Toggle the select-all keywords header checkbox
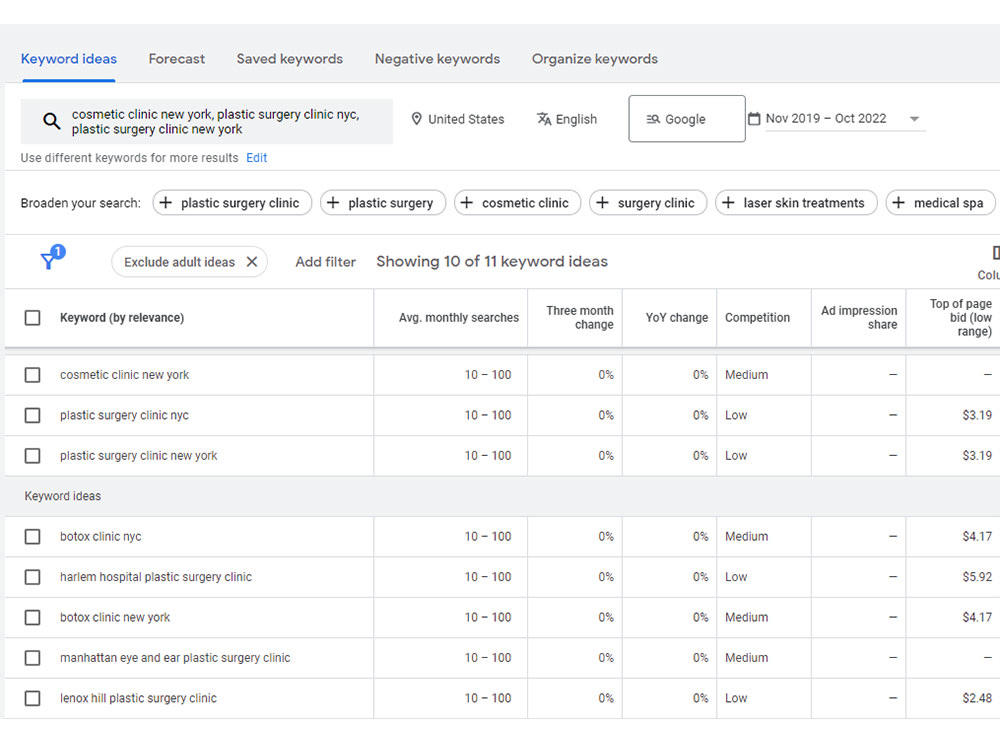The image size is (1000, 750). coord(33,318)
